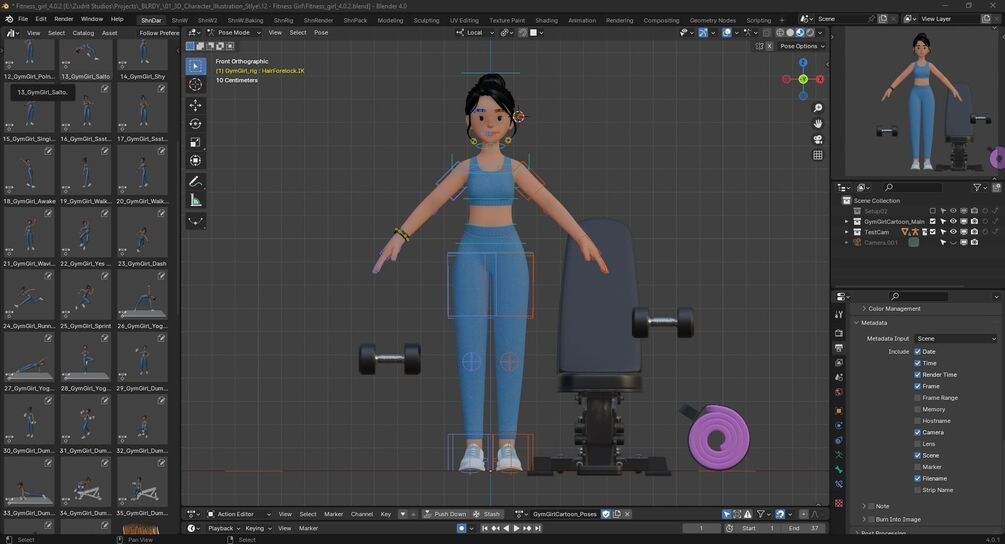Switch to the UV Editing workspace tab
Viewport: 1005px width, 544px height.
point(464,21)
